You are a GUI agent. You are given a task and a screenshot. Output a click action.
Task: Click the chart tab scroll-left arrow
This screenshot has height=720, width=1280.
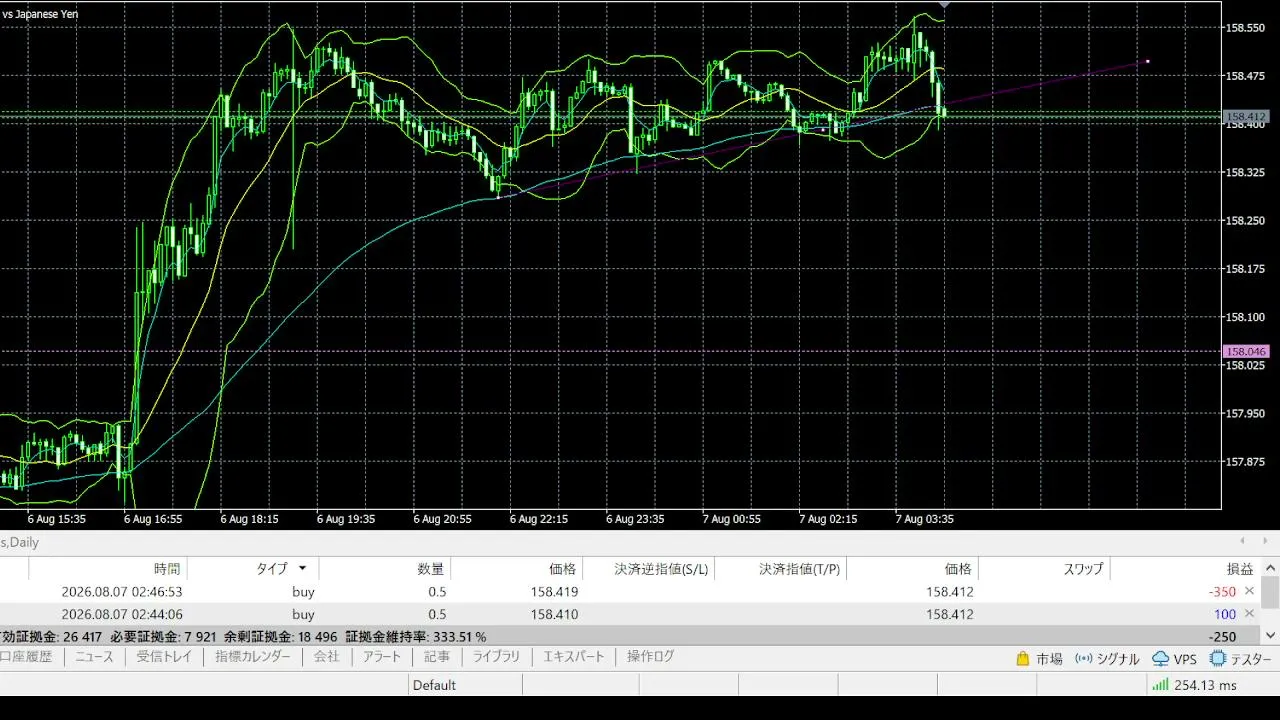click(x=1241, y=542)
